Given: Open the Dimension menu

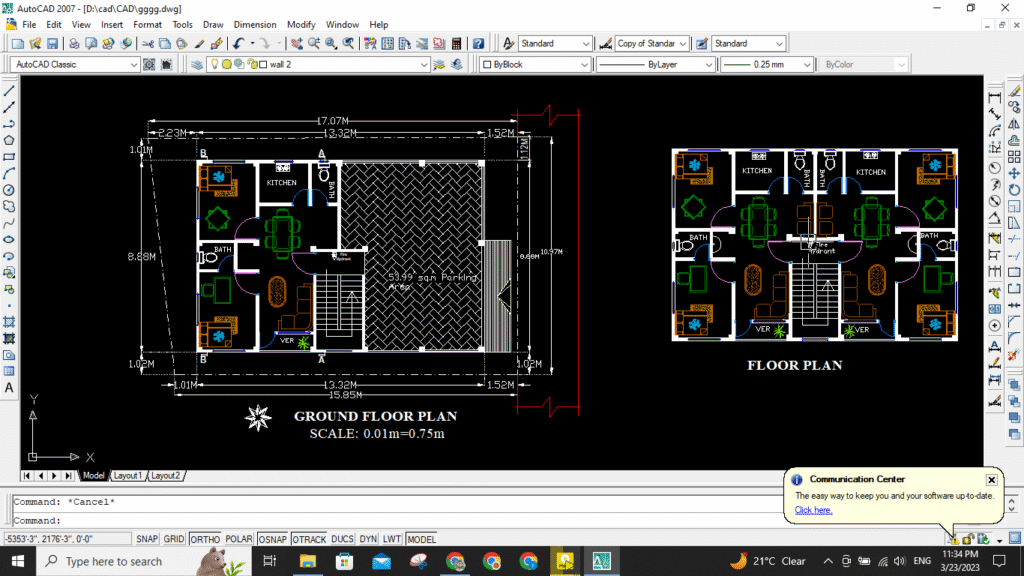Looking at the screenshot, I should click(x=255, y=25).
